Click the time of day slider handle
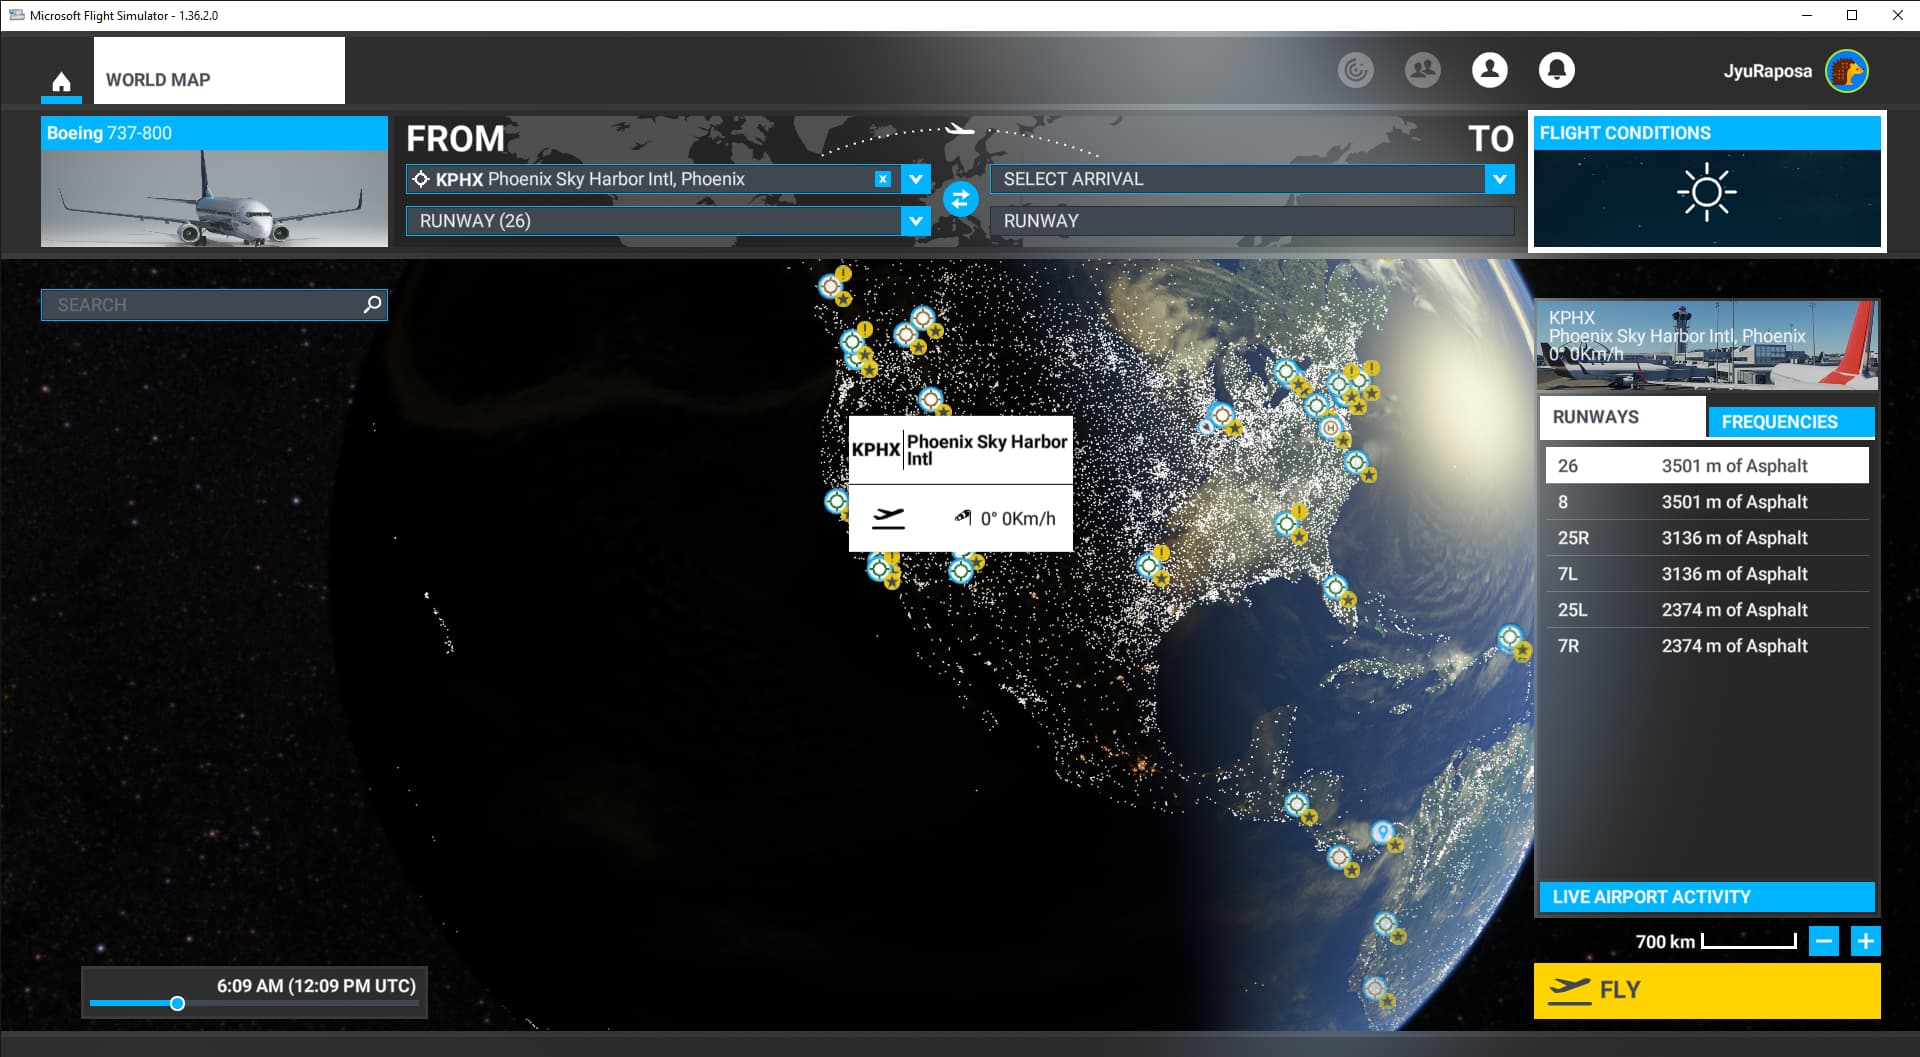This screenshot has width=1920, height=1057. [177, 1003]
